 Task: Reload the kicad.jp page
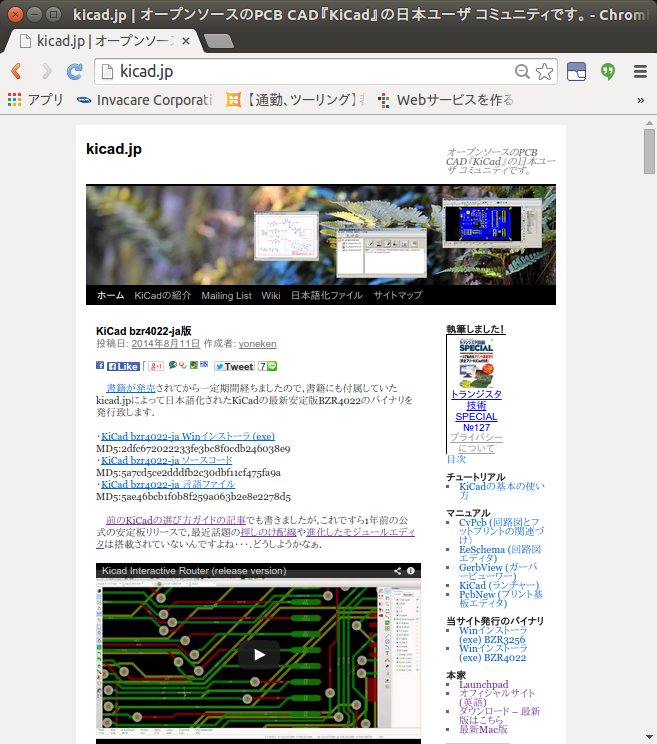pos(74,71)
